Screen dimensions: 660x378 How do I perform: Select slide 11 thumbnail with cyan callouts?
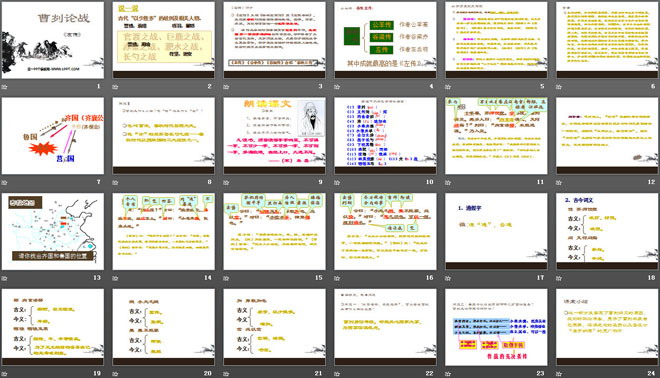pos(496,136)
